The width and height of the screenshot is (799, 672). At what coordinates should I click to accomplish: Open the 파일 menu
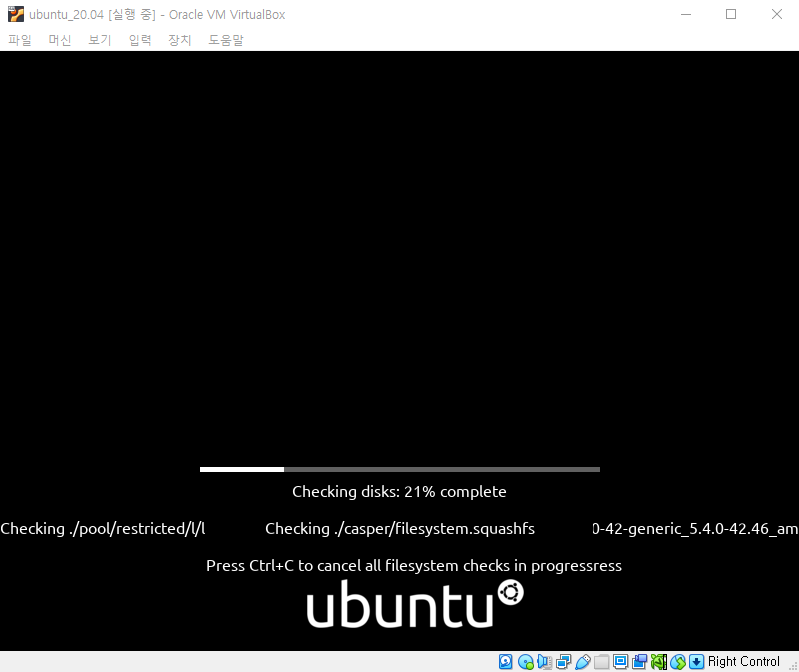[20, 40]
